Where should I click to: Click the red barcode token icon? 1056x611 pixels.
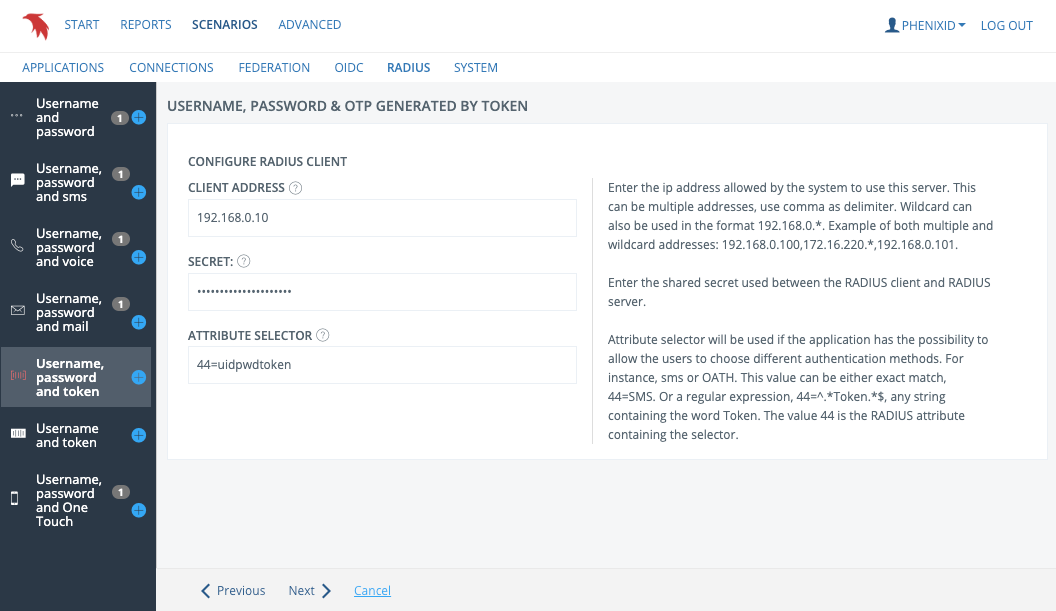(x=18, y=375)
